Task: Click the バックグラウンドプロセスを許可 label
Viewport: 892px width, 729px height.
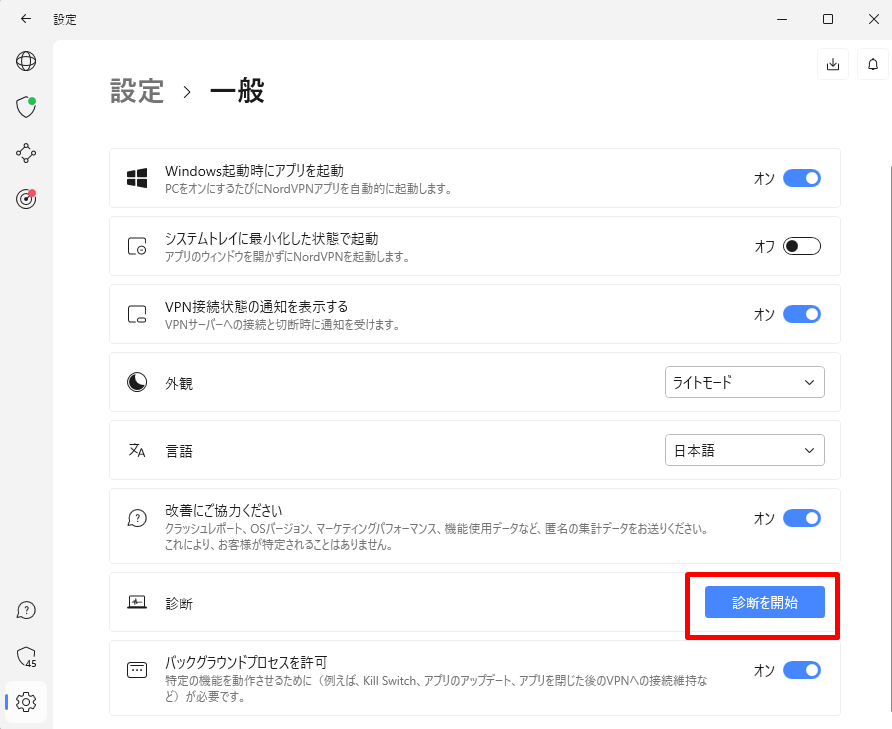Action: (x=246, y=662)
